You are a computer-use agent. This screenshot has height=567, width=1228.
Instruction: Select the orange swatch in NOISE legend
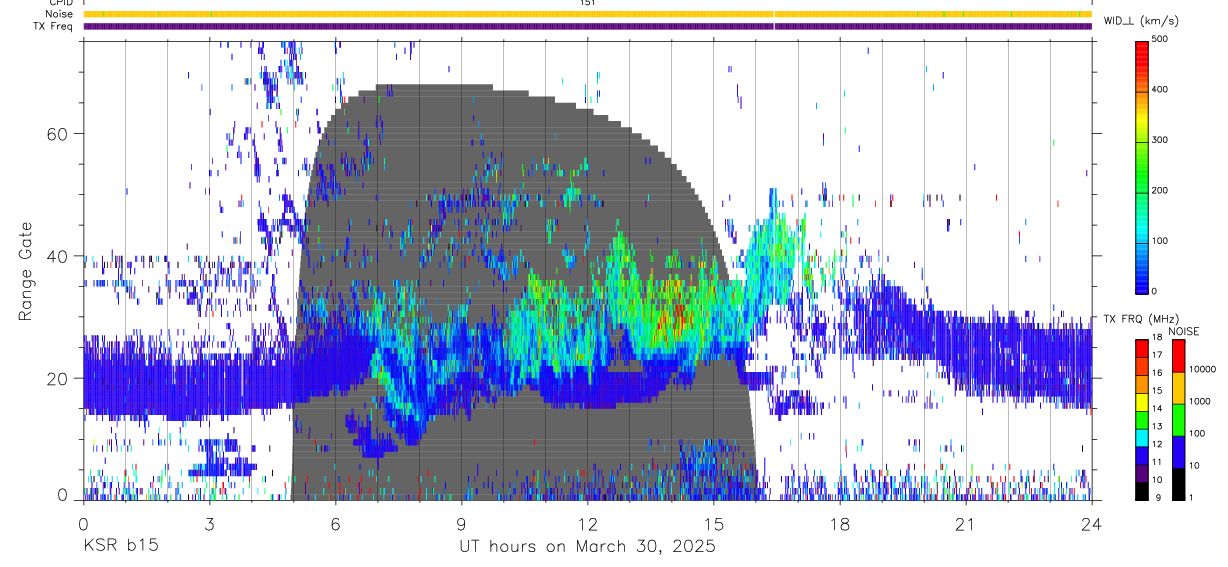(x=1178, y=386)
